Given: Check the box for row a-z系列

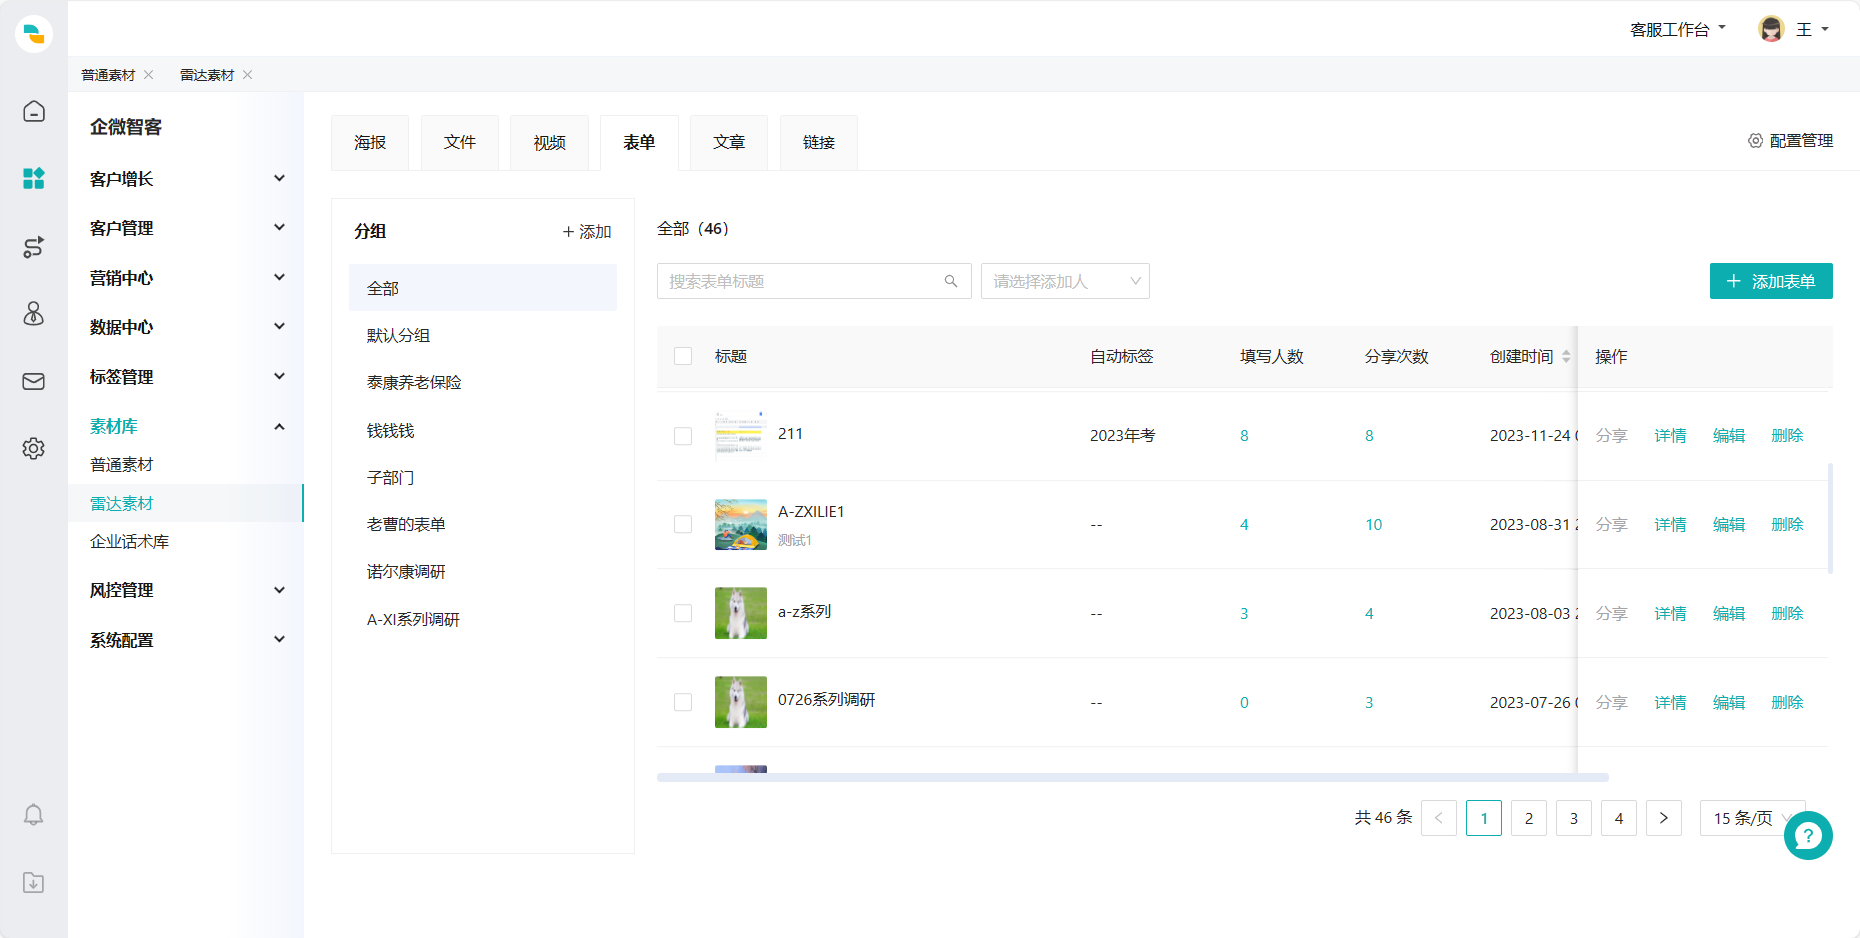Looking at the screenshot, I should coord(683,613).
